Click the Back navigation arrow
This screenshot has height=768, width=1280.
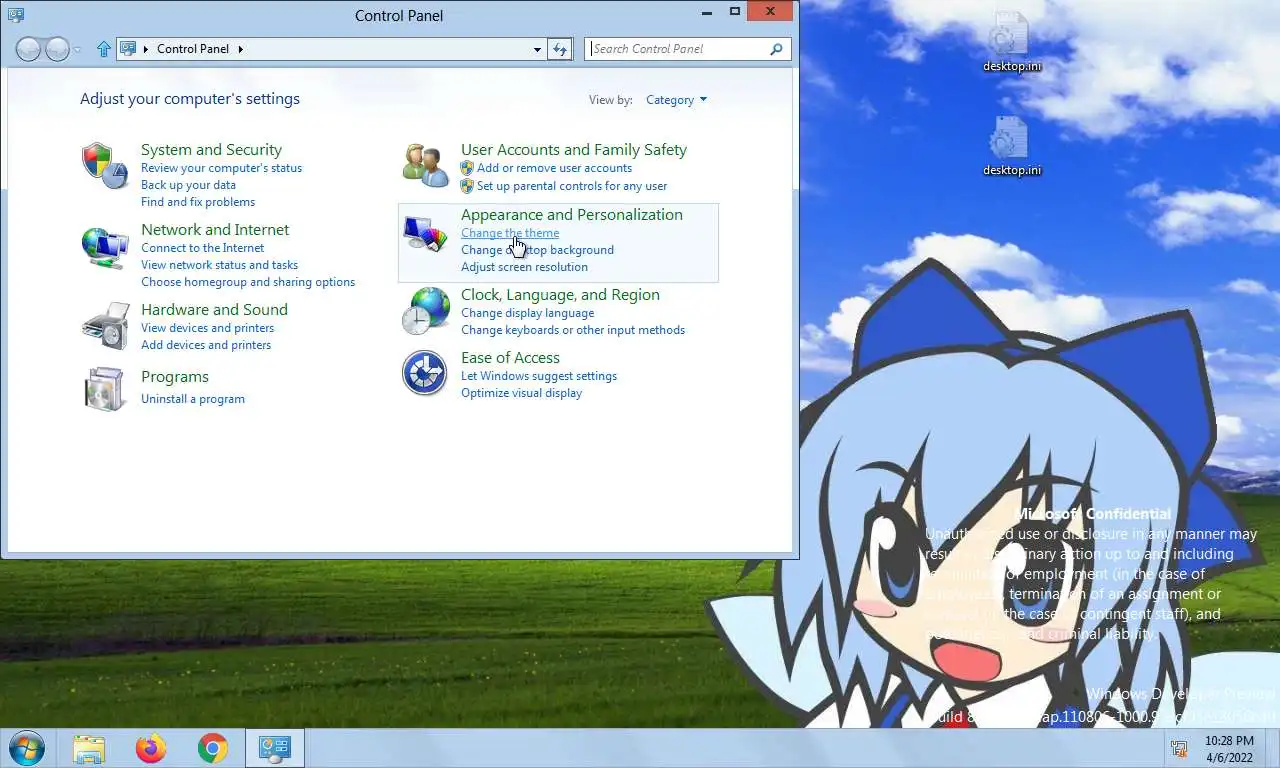coord(28,48)
